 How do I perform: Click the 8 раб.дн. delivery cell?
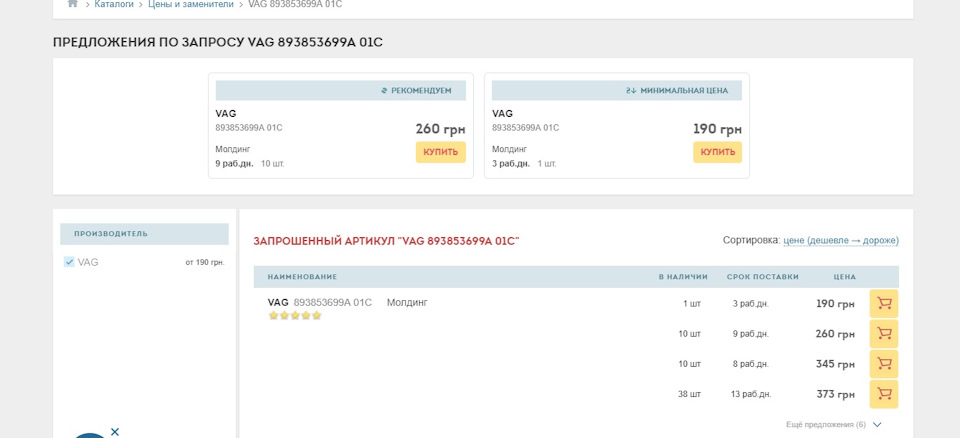point(751,364)
